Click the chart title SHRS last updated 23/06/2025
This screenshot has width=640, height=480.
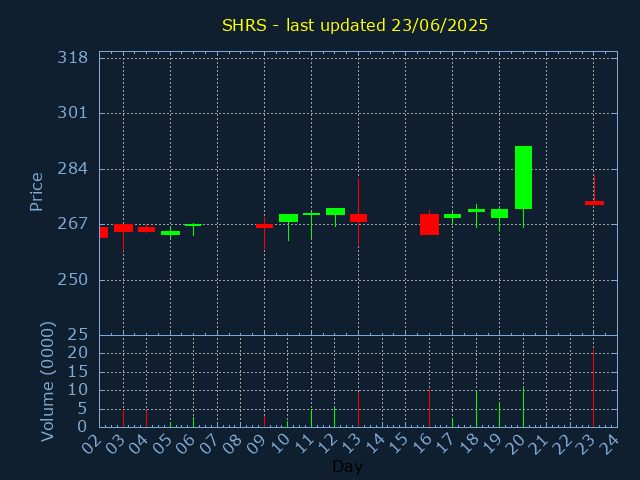click(x=355, y=25)
